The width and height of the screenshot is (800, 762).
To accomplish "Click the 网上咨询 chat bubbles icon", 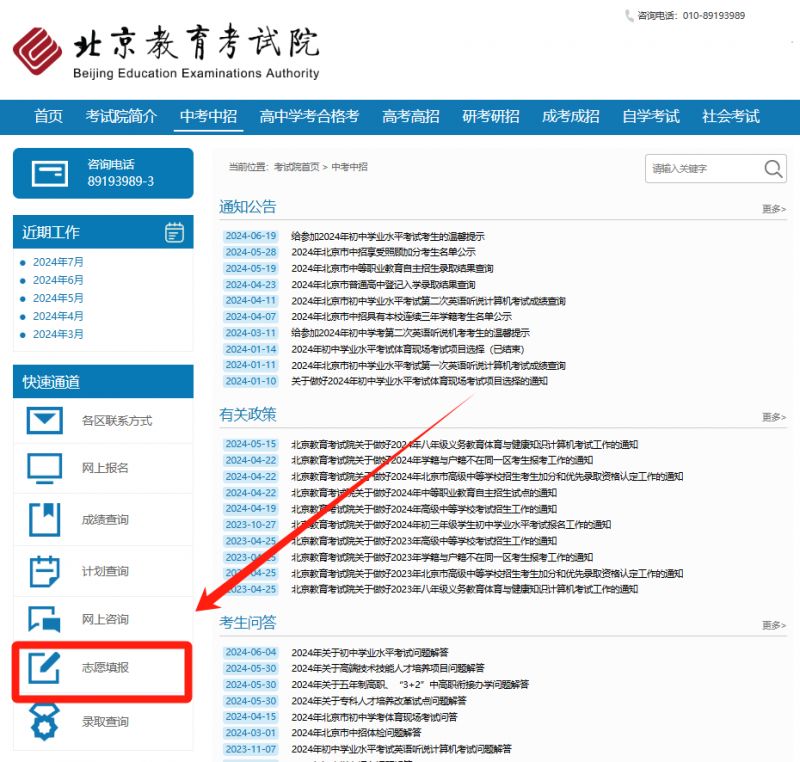I will 45,619.
